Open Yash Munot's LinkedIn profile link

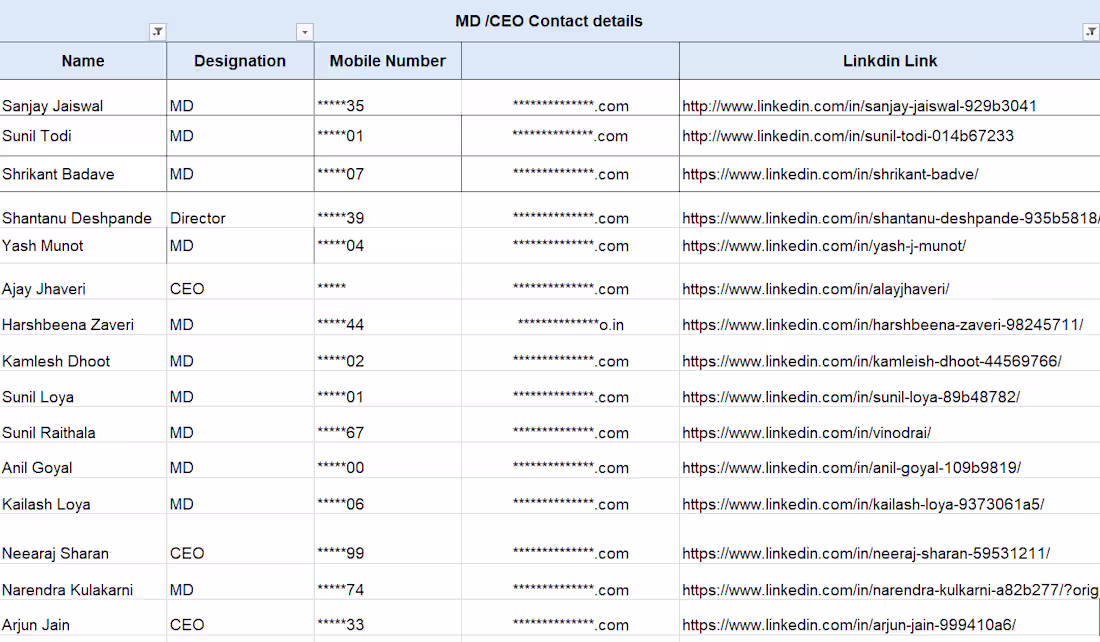(824, 246)
